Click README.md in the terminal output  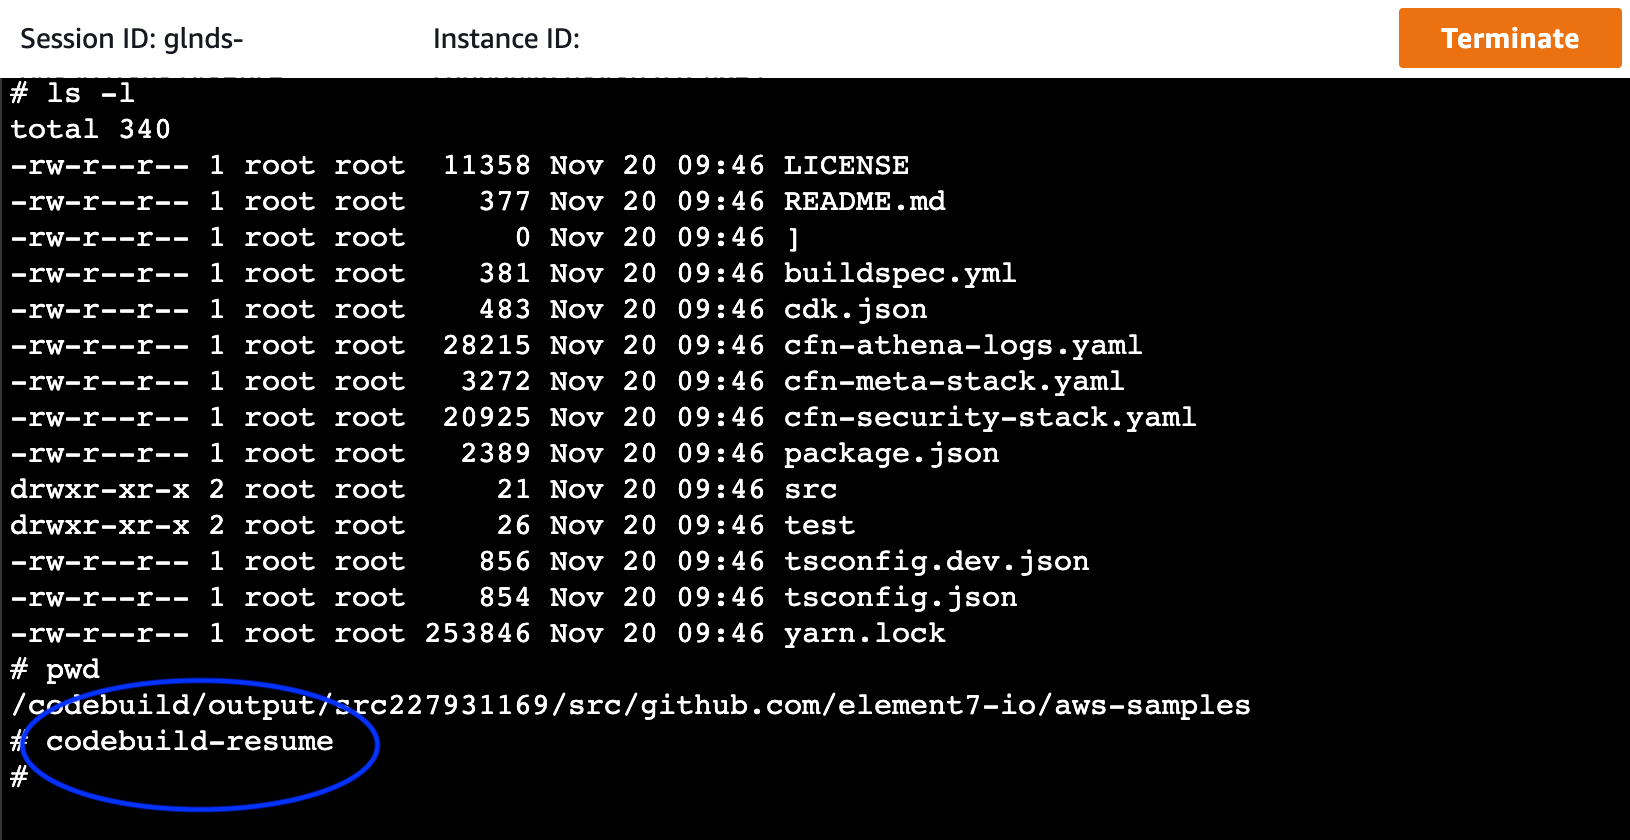click(x=864, y=201)
